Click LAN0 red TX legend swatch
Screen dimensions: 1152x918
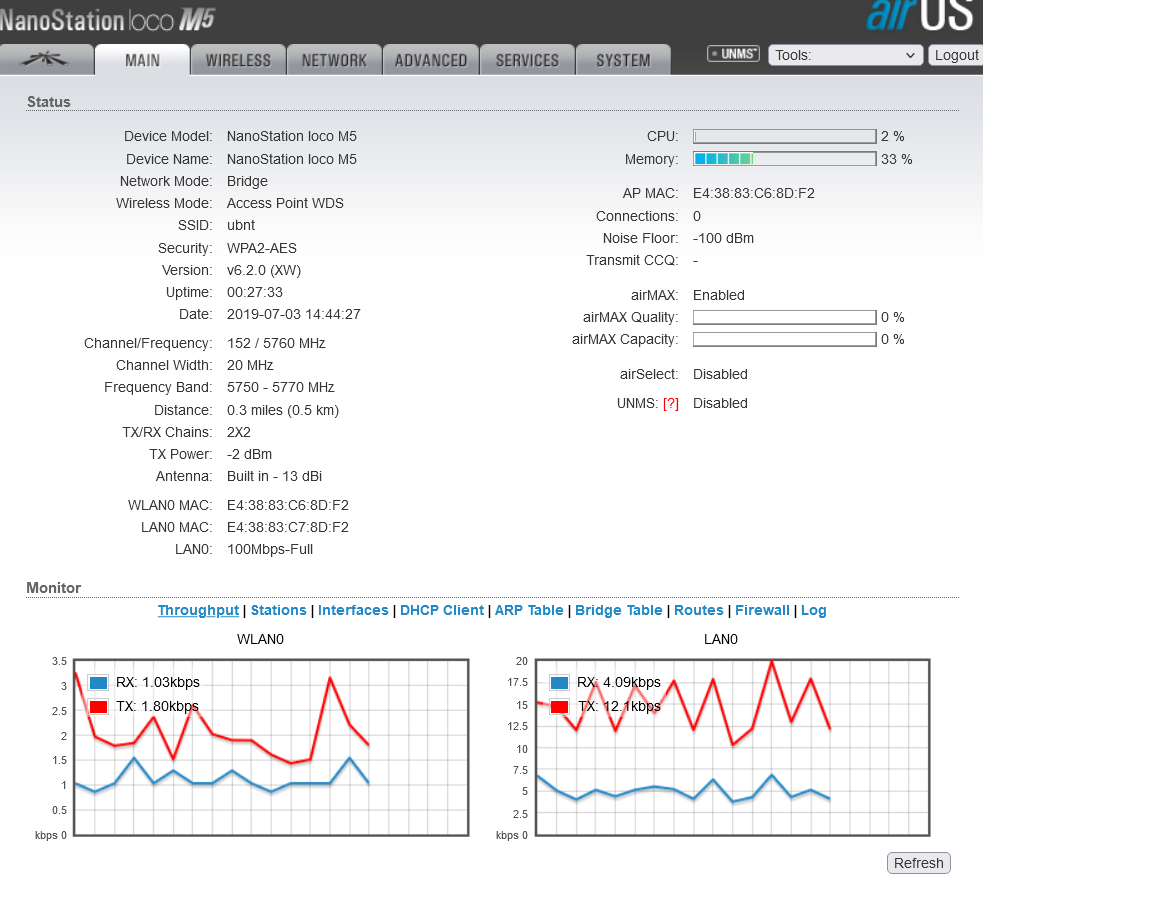click(x=559, y=707)
